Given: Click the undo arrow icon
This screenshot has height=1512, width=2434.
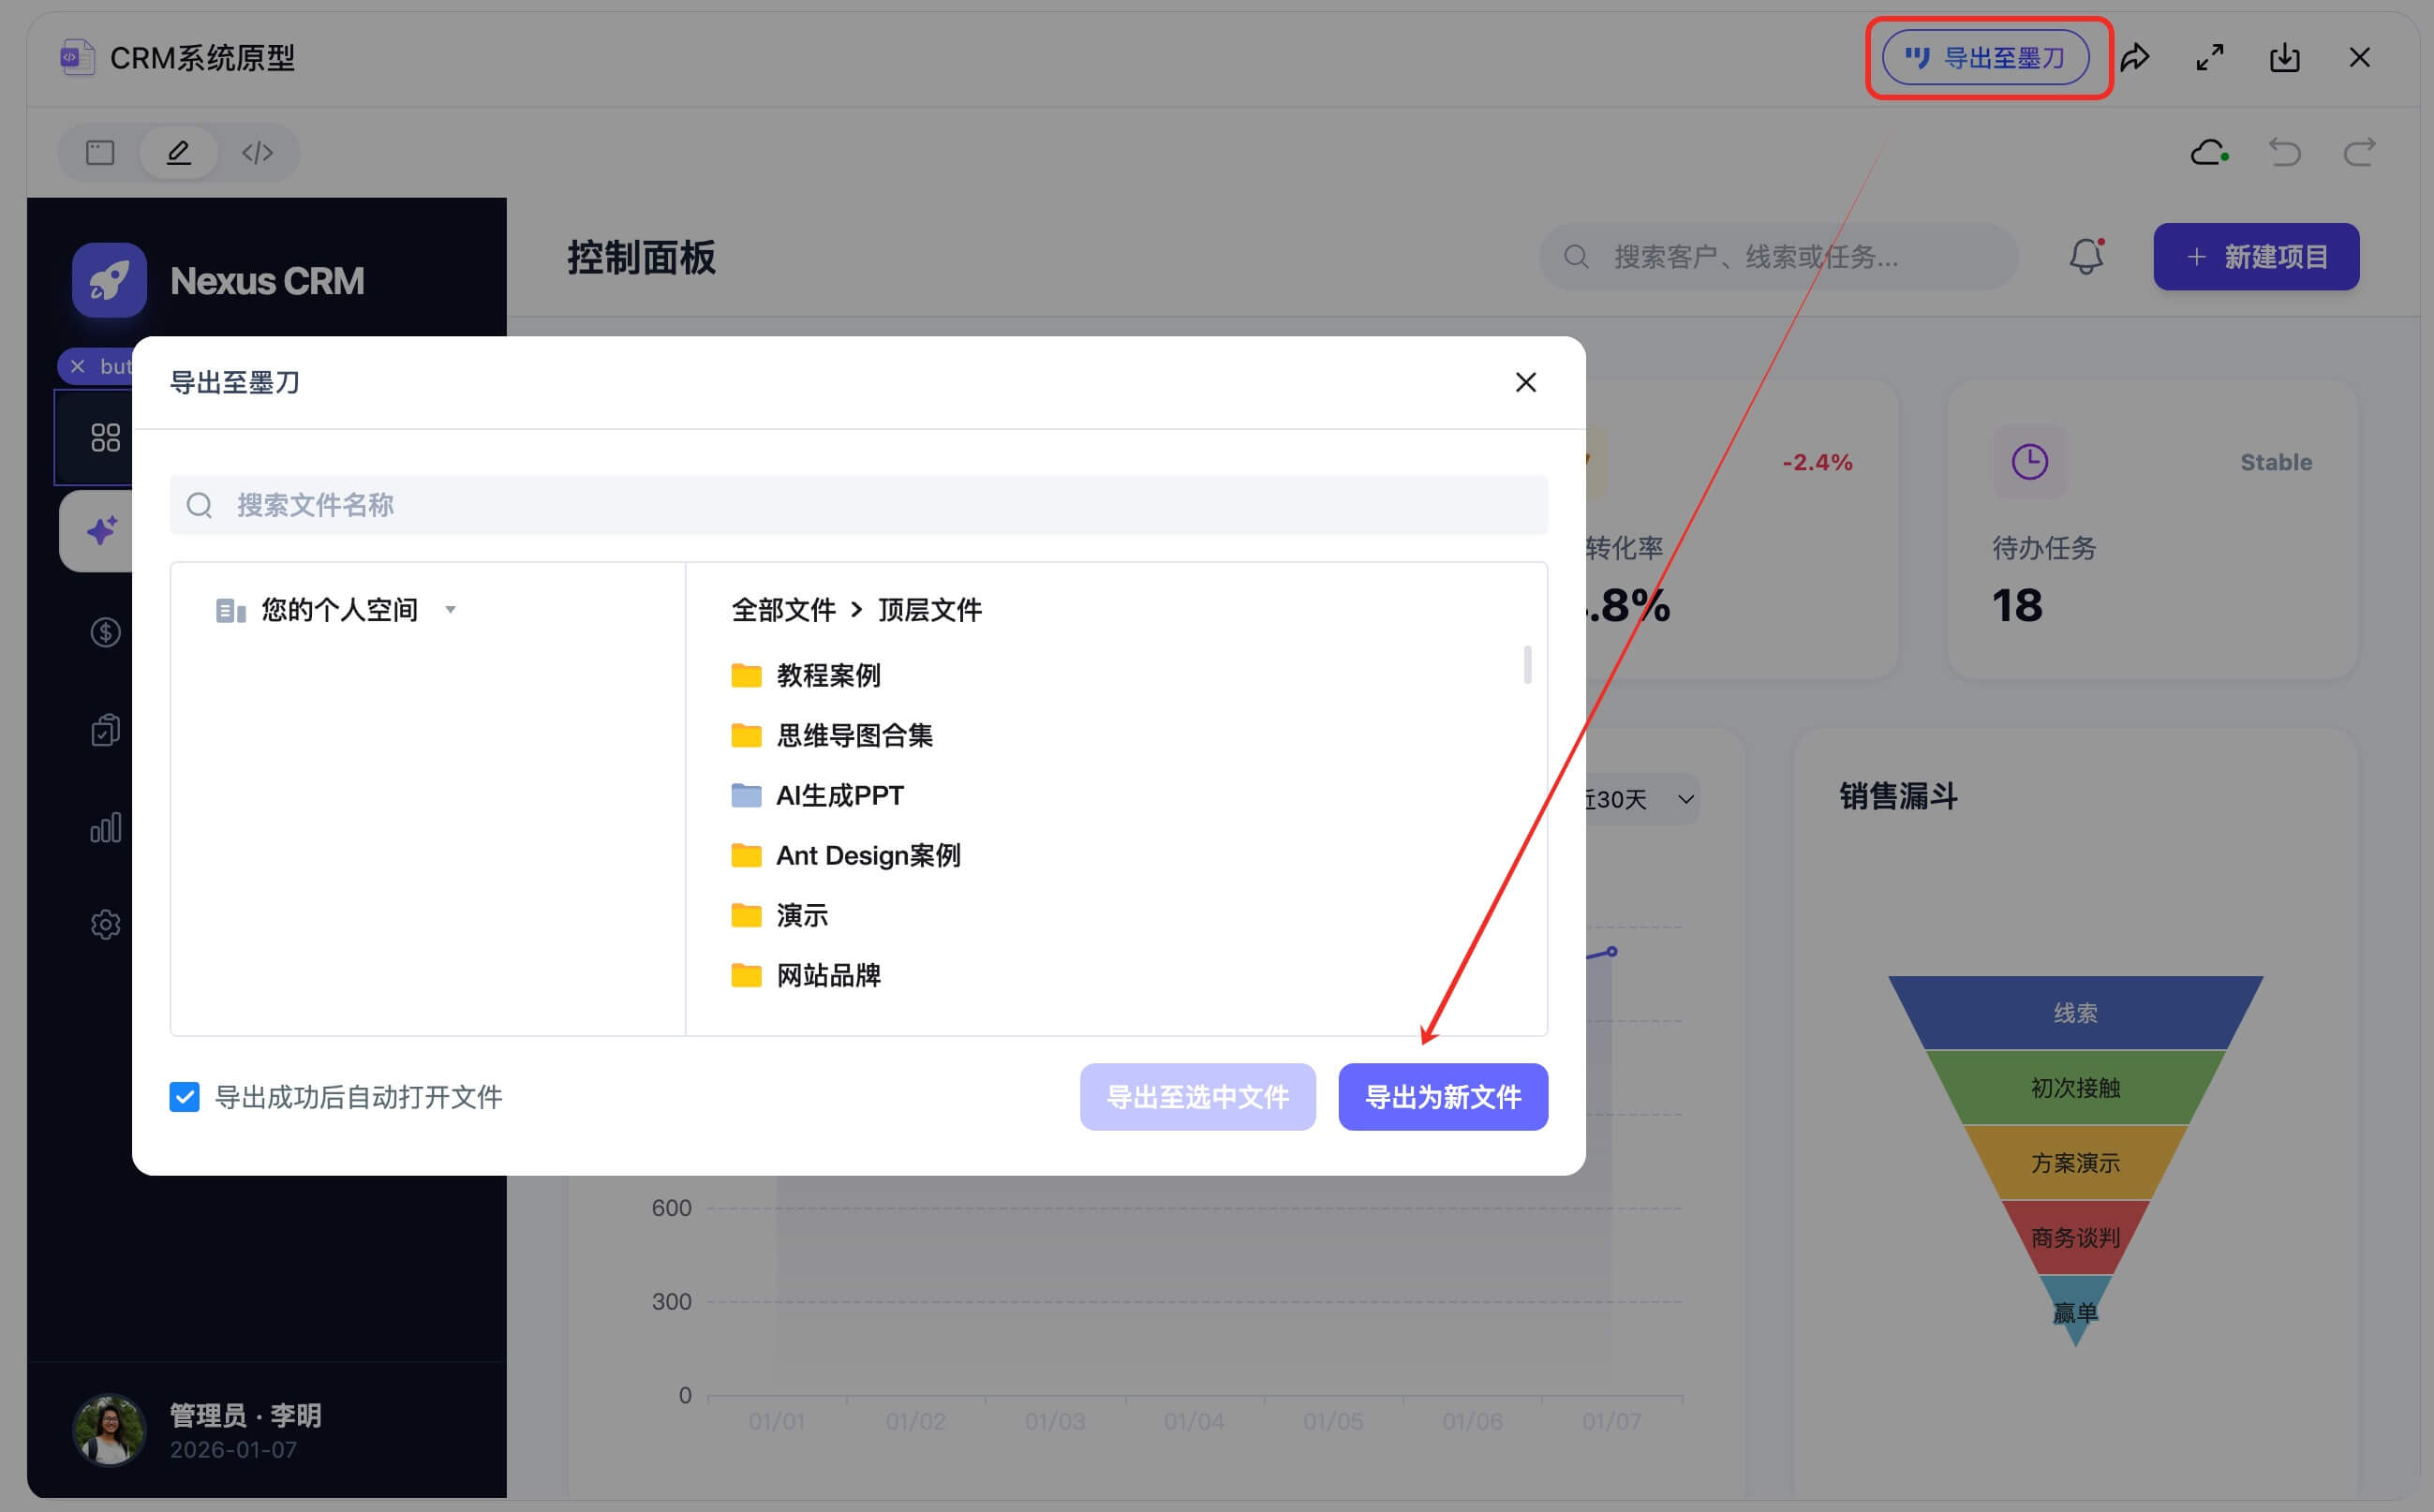Looking at the screenshot, I should click(2284, 152).
